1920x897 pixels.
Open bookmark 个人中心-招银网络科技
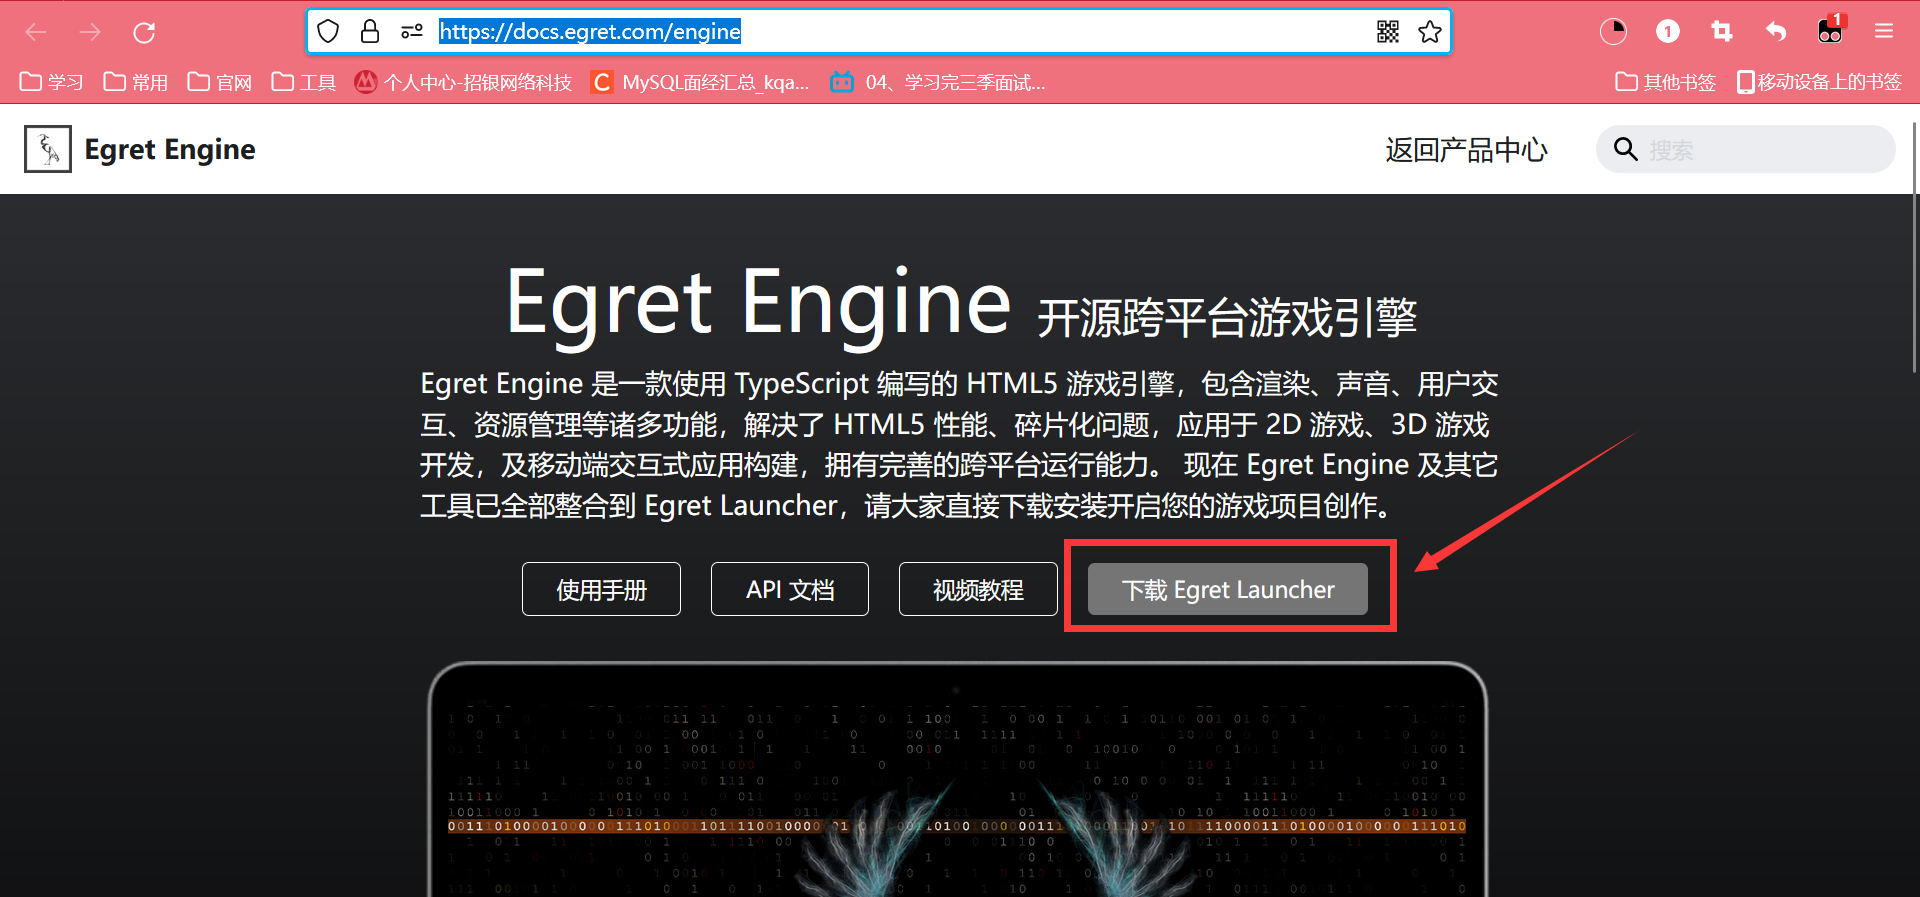point(463,82)
